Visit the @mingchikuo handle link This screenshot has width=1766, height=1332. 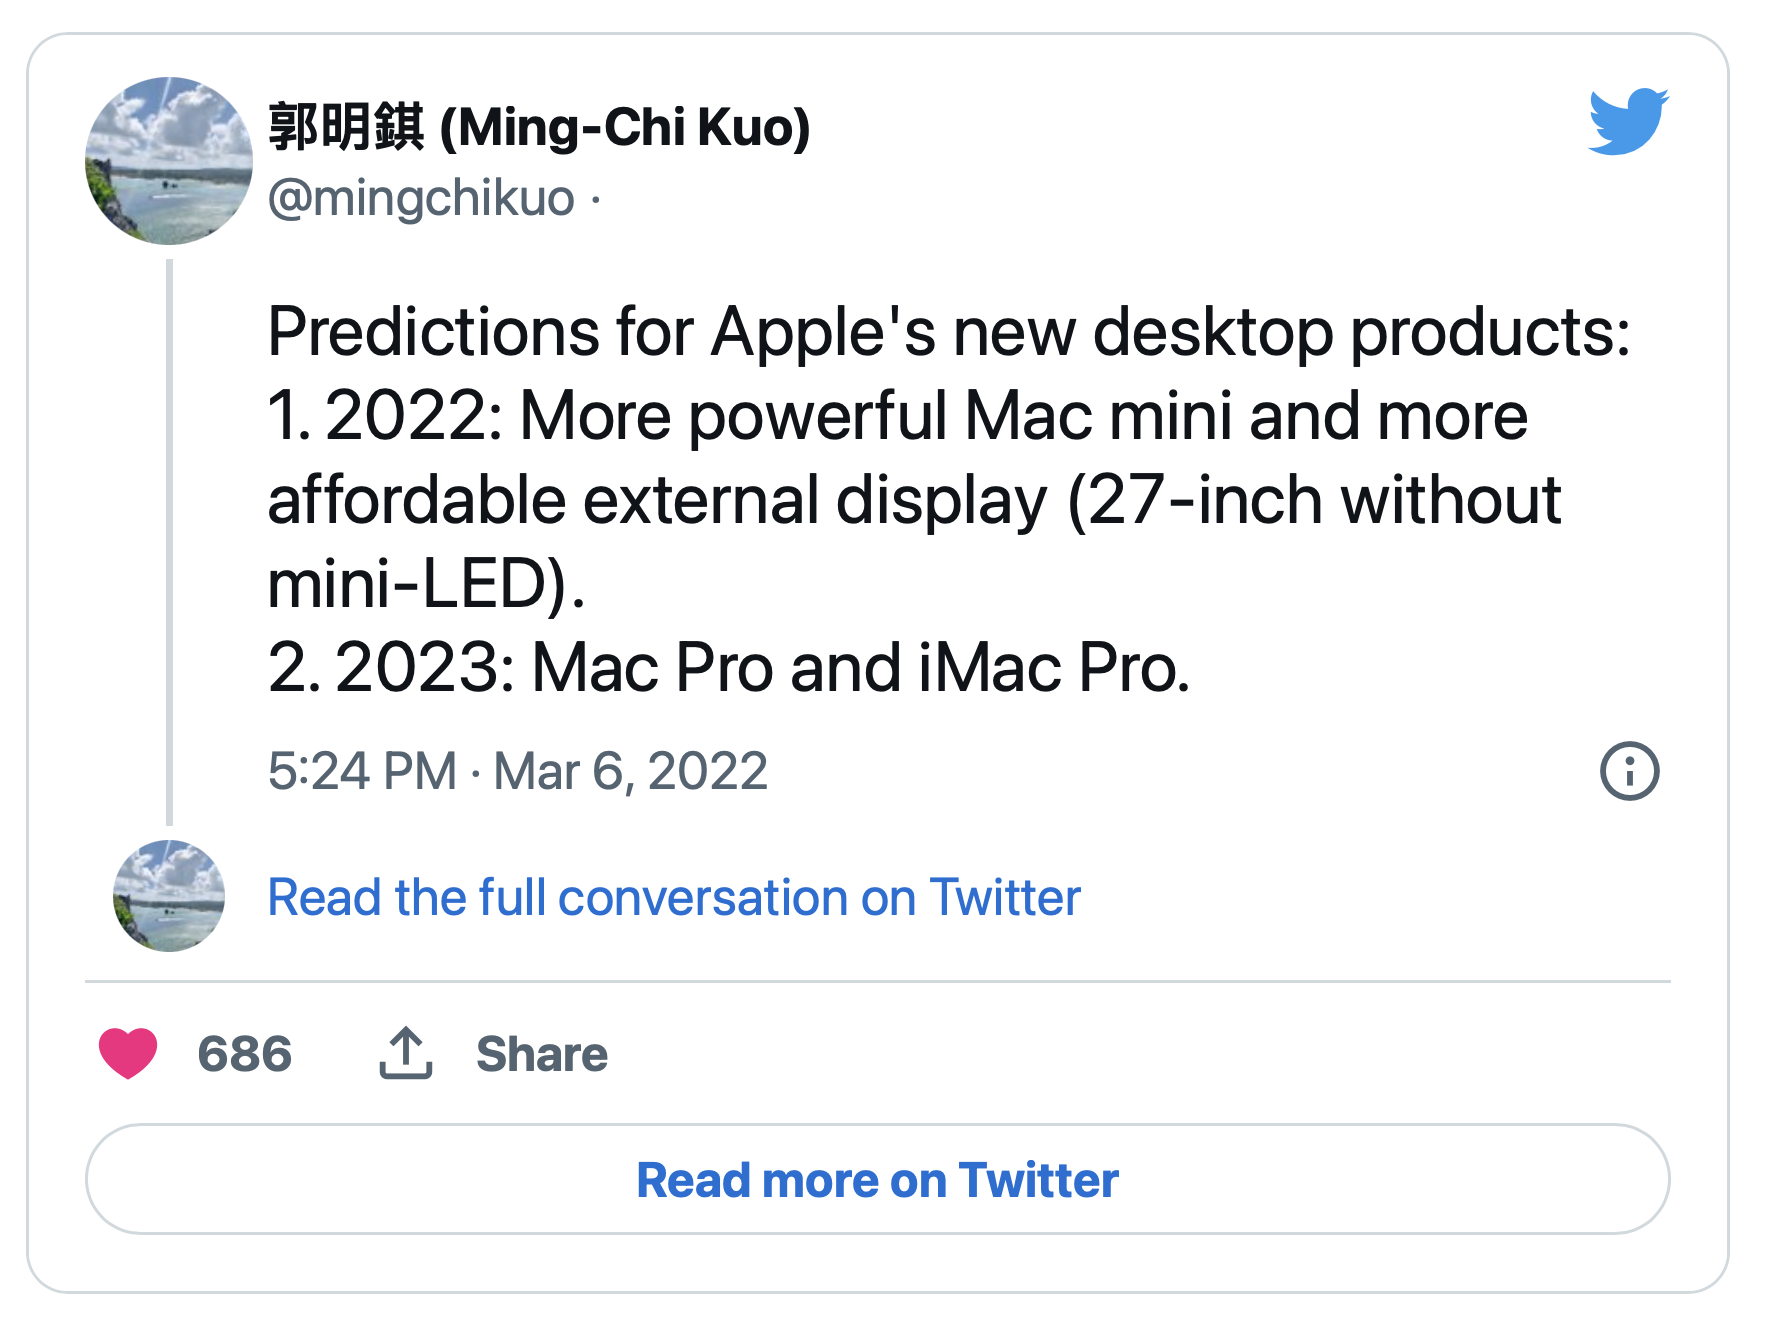coord(421,197)
